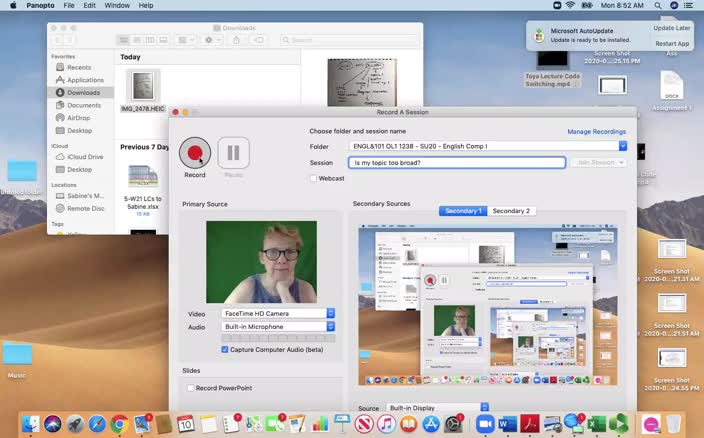Click Update Later in the AutoUpdate notification
This screenshot has width=704, height=438.
coord(671,28)
